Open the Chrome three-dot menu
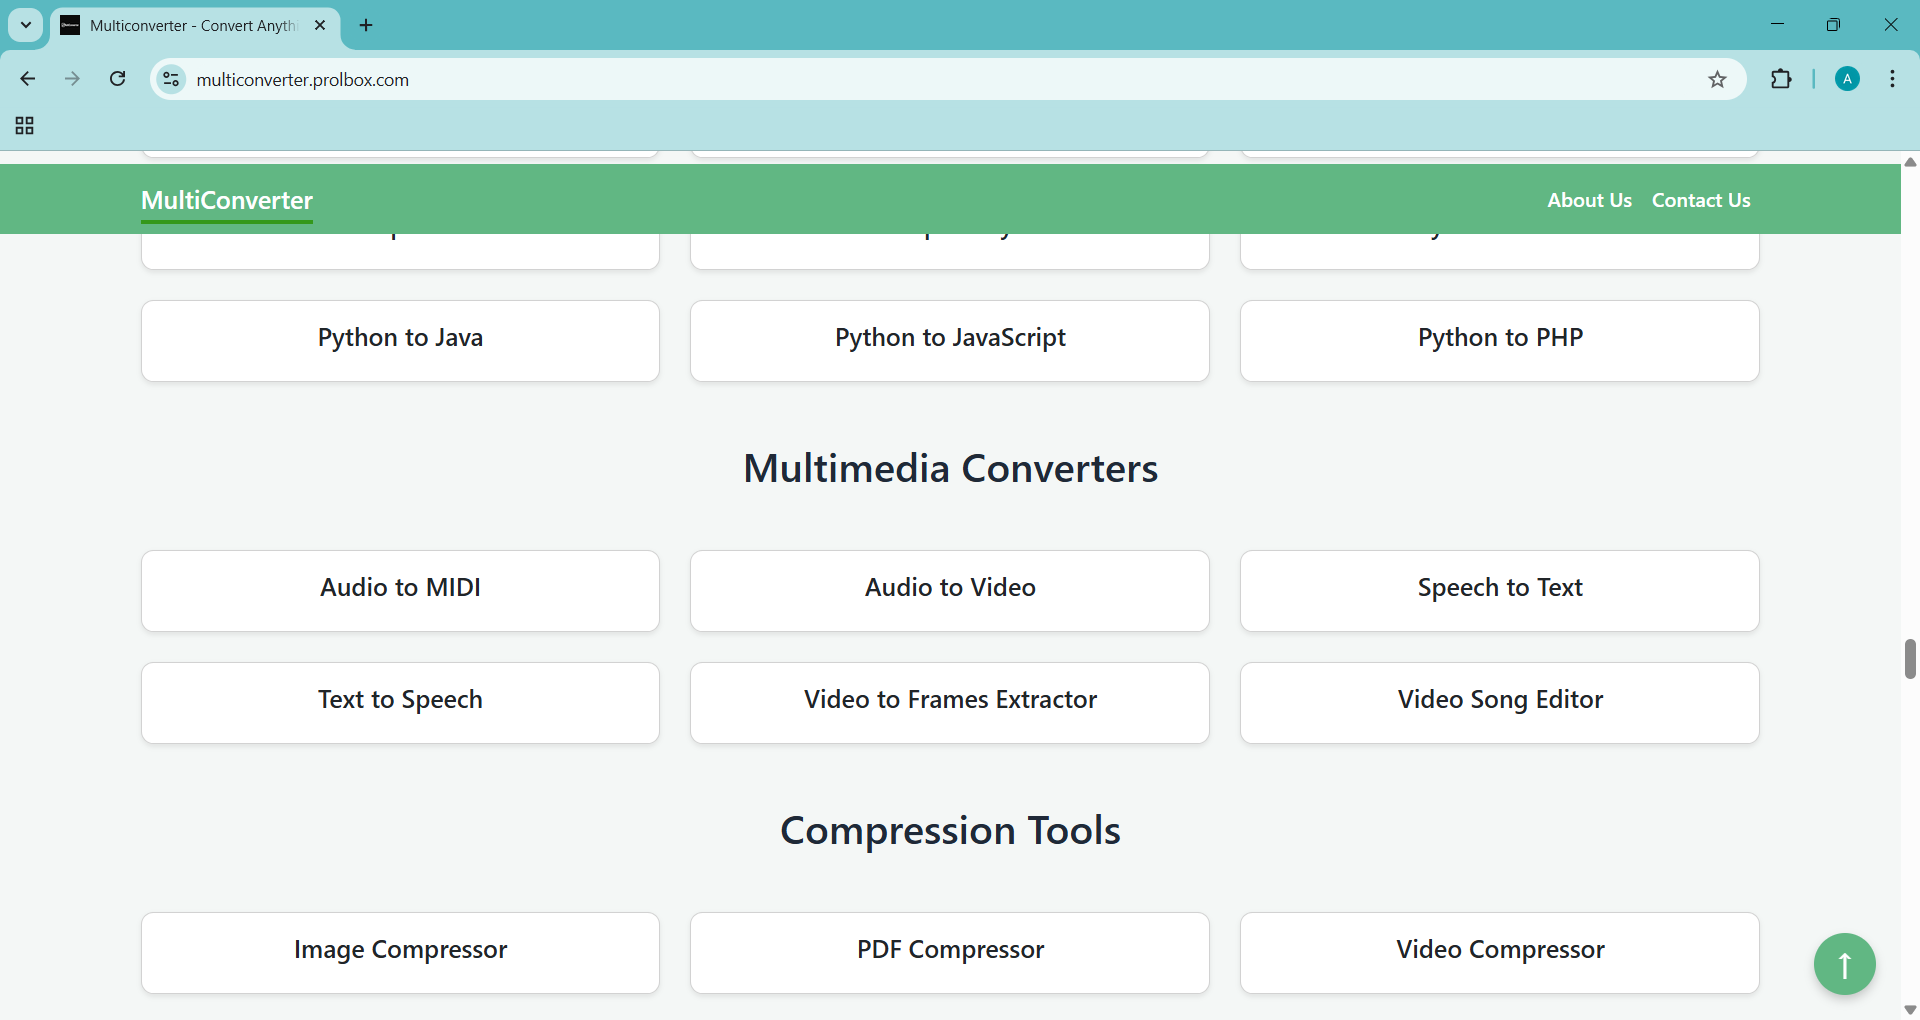 point(1892,80)
